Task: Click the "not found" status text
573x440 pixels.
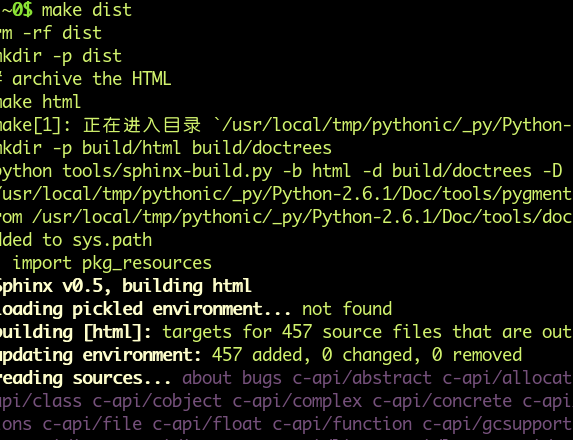Action: (x=347, y=309)
